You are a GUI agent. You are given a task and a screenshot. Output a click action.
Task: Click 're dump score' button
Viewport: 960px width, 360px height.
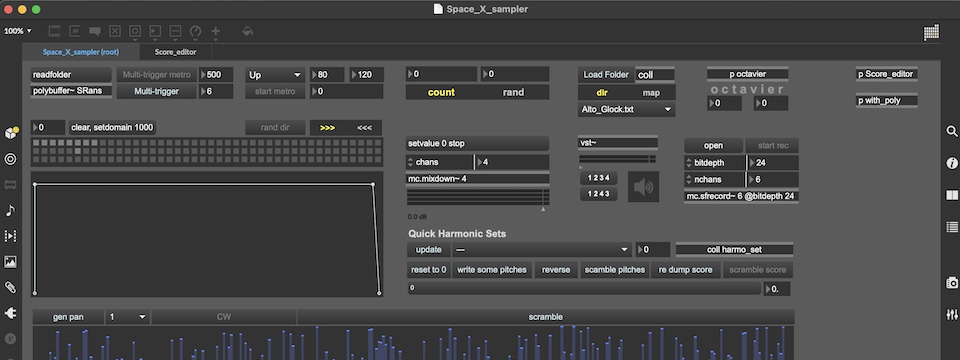(686, 269)
